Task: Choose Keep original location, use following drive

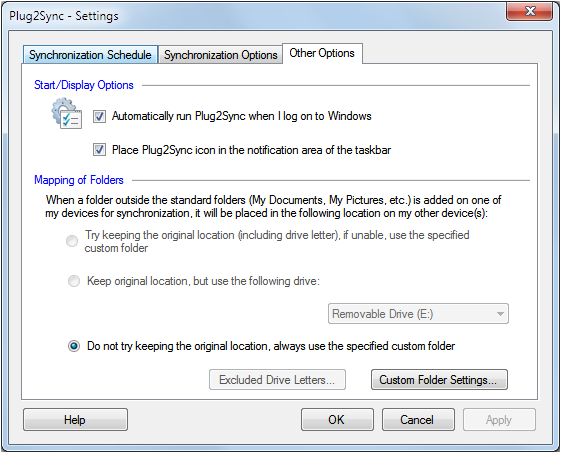Action: click(74, 281)
